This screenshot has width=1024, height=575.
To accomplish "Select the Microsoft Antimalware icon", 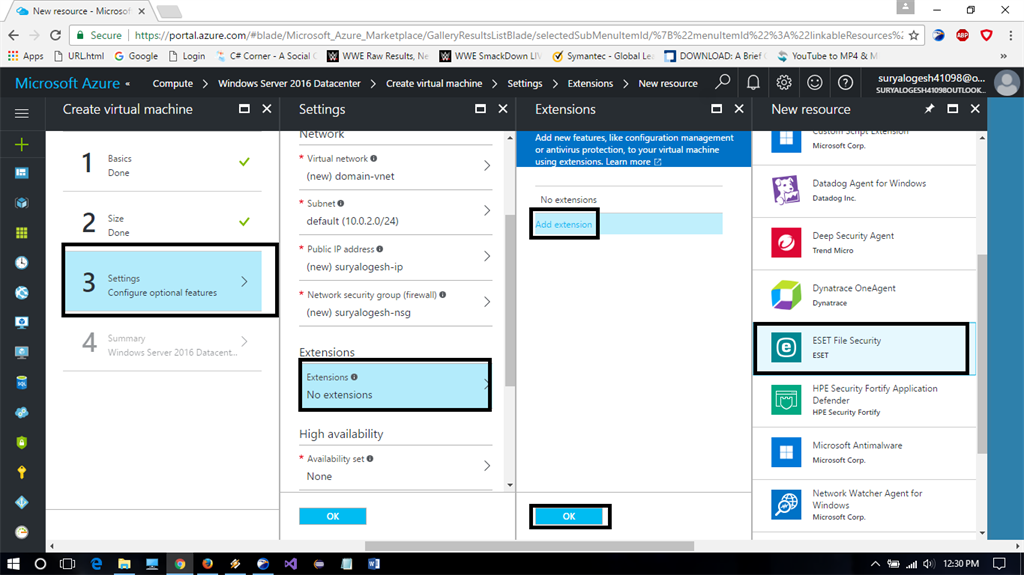I will coord(786,452).
